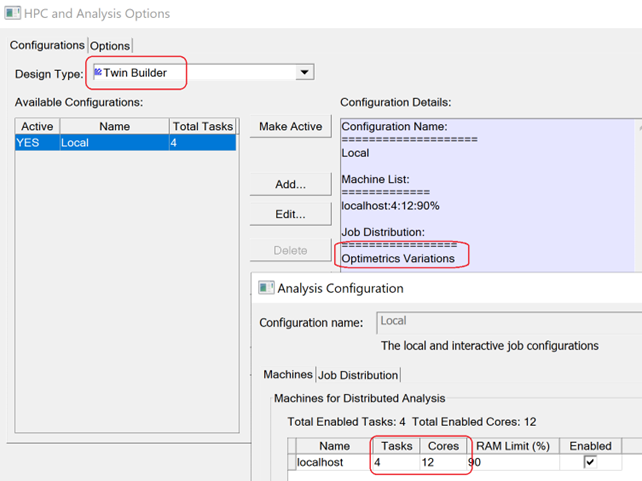Click the localhost name cell

332,462
